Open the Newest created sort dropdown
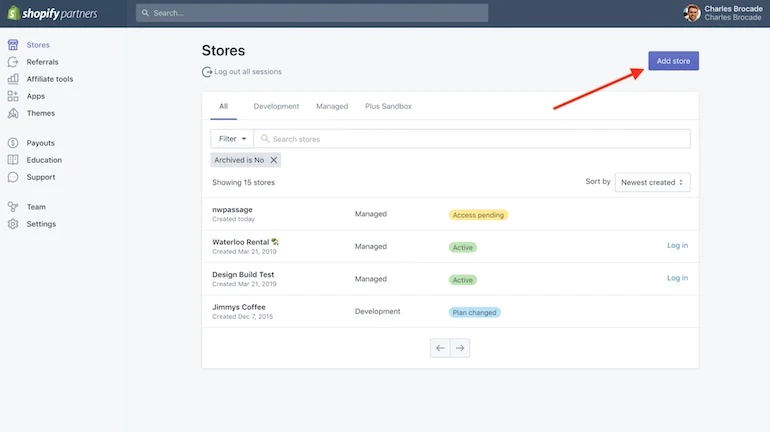This screenshot has height=432, width=770. (x=652, y=182)
